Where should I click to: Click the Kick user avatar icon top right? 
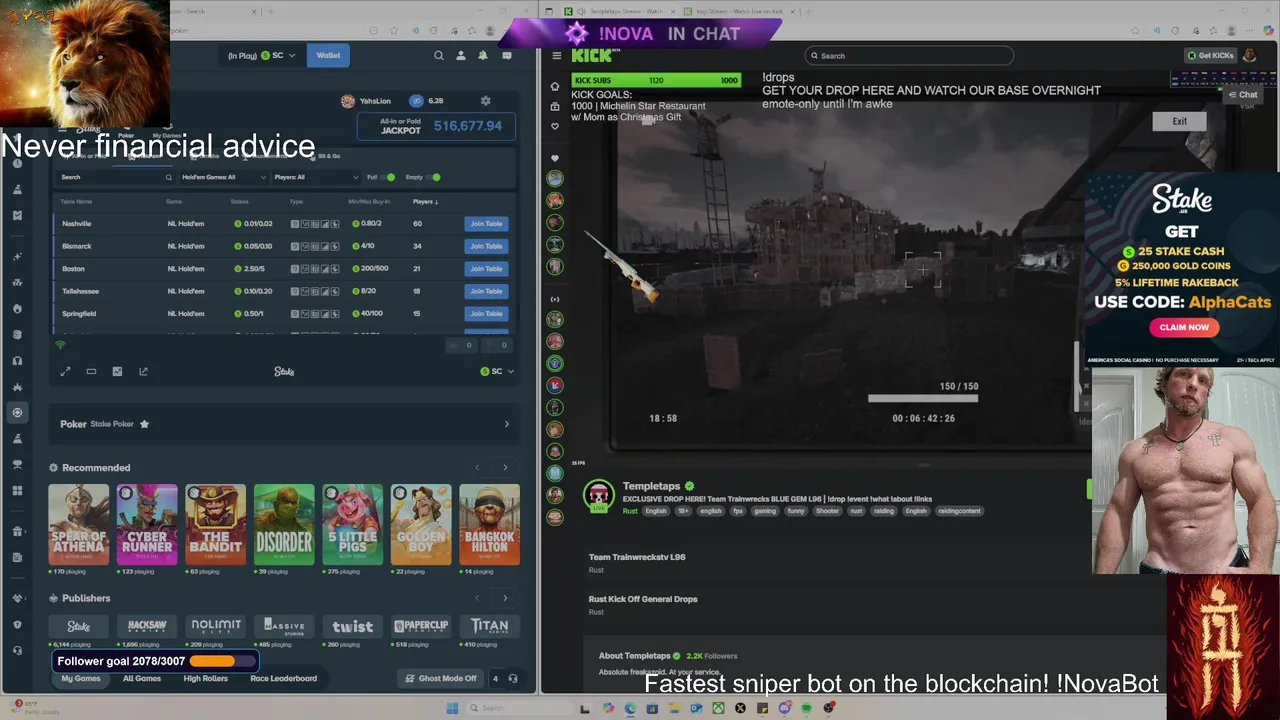pos(1249,56)
